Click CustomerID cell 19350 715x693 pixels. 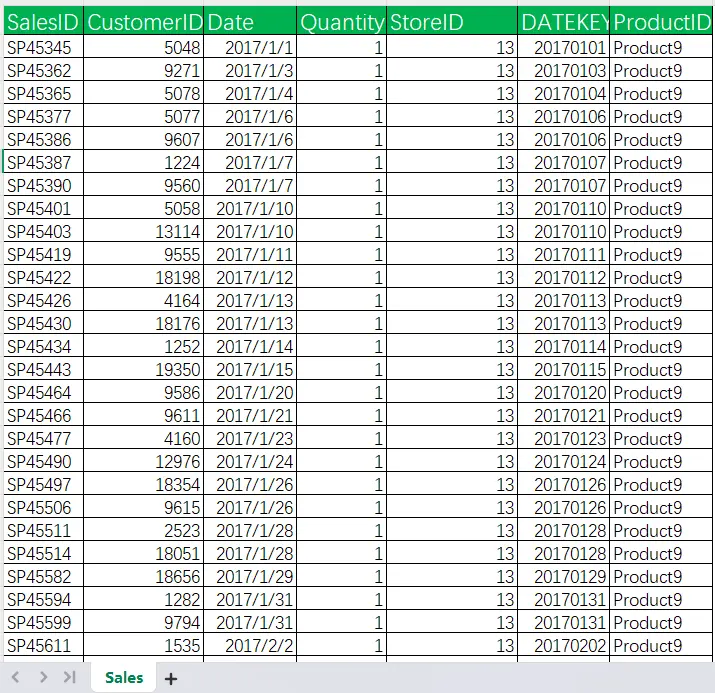coord(144,368)
